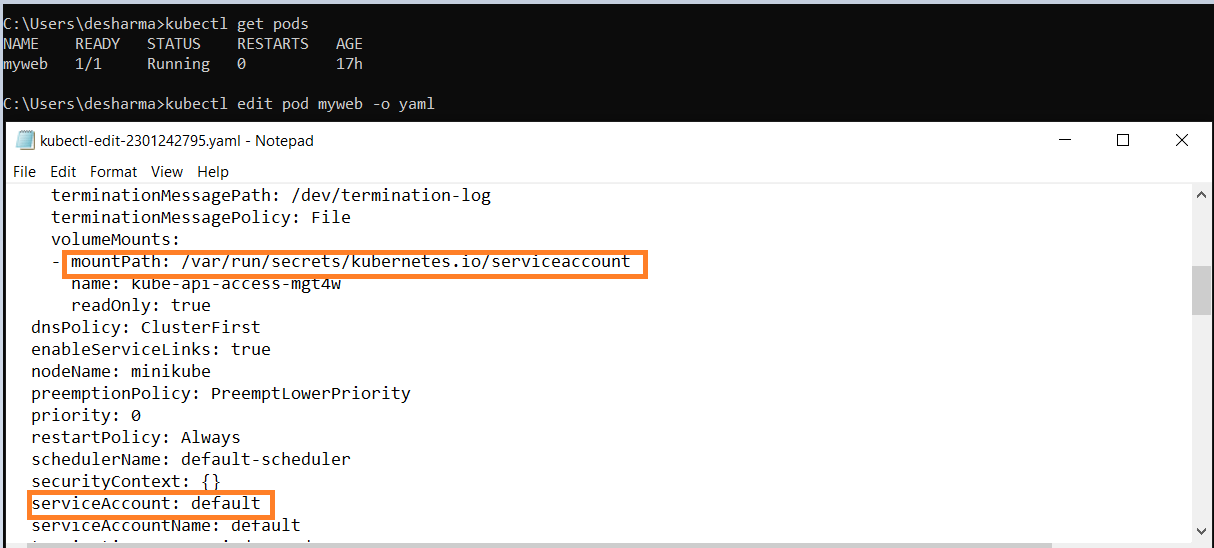This screenshot has height=548, width=1214.
Task: Click the readOnly: true line
Action: pos(140,305)
